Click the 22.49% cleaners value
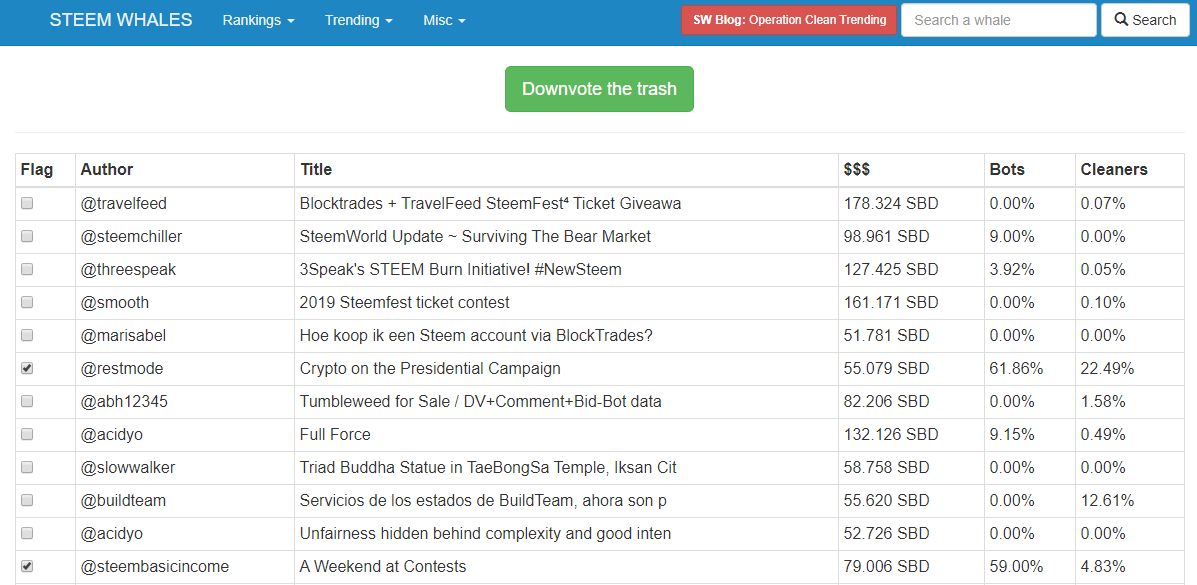 [1107, 369]
